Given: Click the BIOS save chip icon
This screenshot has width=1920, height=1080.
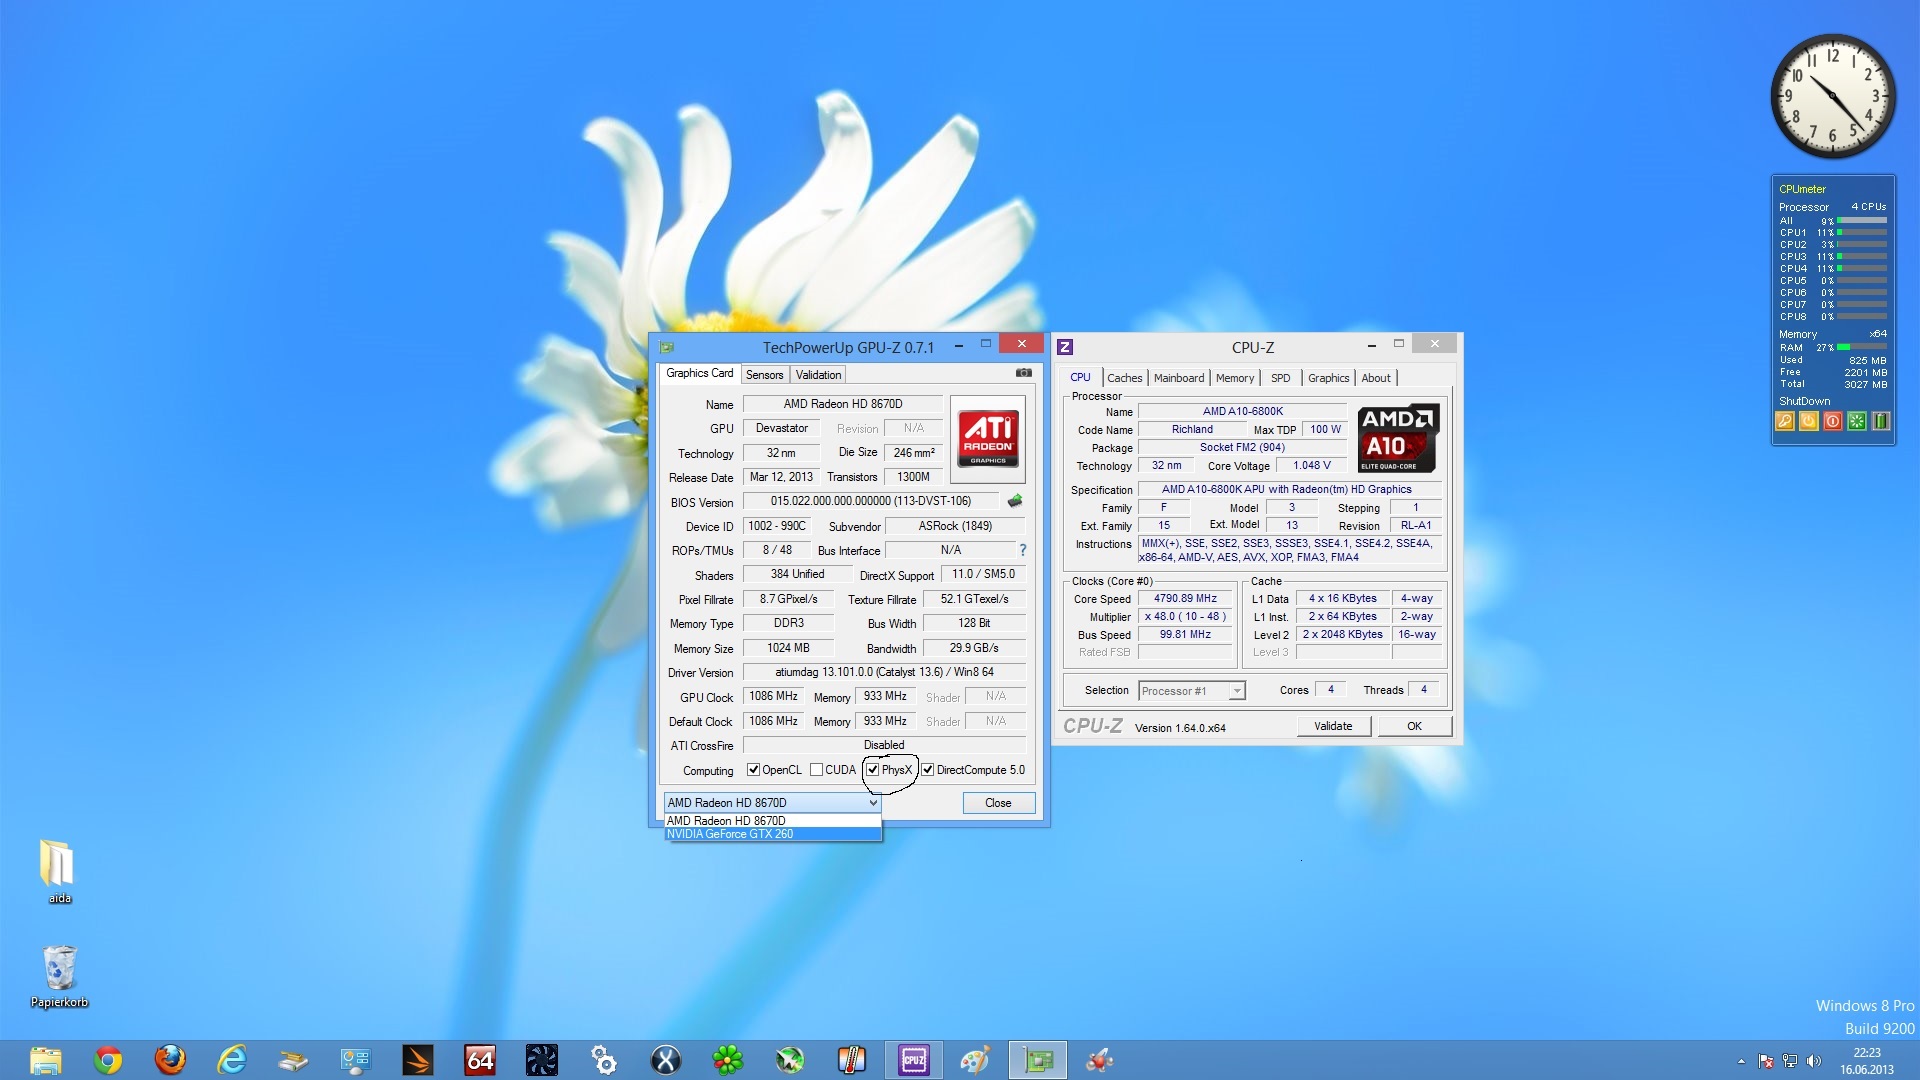Looking at the screenshot, I should coord(1015,501).
